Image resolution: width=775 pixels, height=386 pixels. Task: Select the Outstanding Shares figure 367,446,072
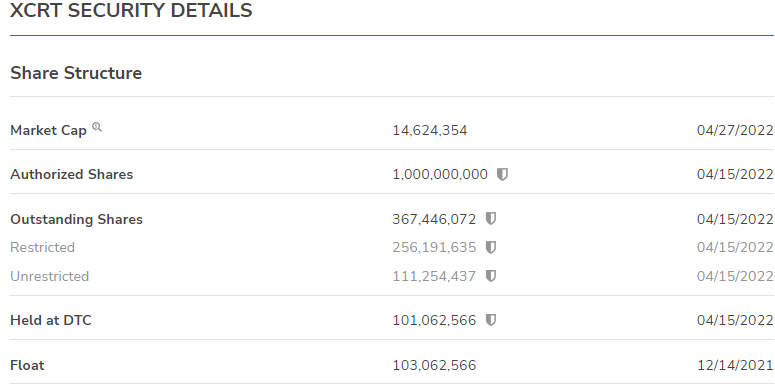click(434, 219)
